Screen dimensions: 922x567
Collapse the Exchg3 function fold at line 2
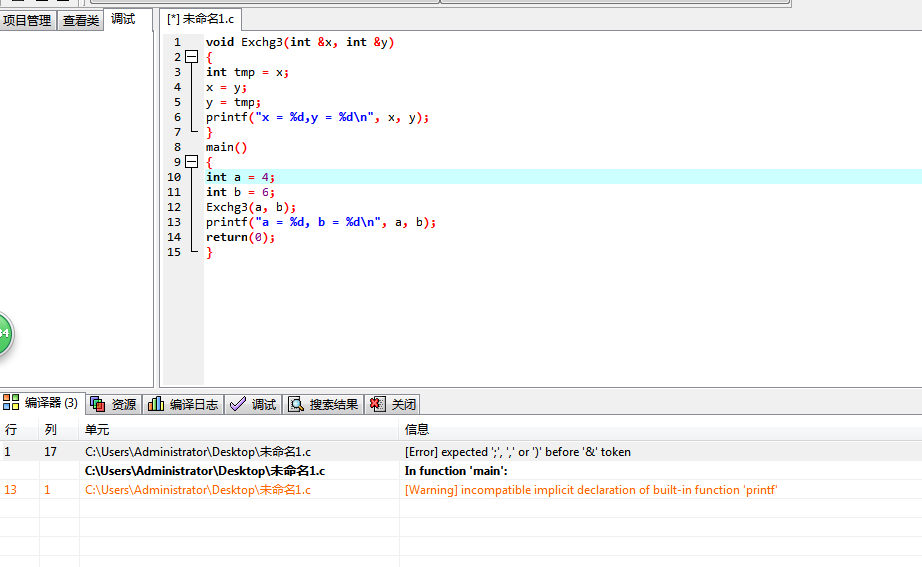tap(192, 57)
